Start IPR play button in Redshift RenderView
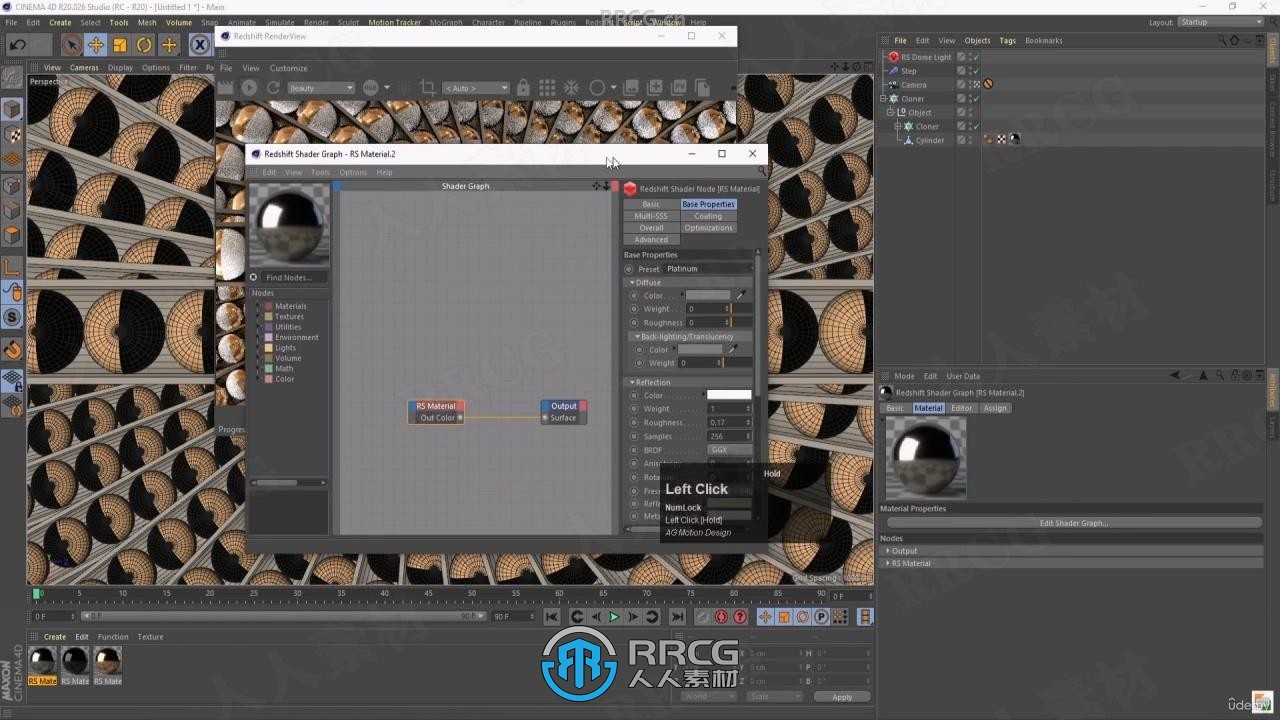 point(249,88)
